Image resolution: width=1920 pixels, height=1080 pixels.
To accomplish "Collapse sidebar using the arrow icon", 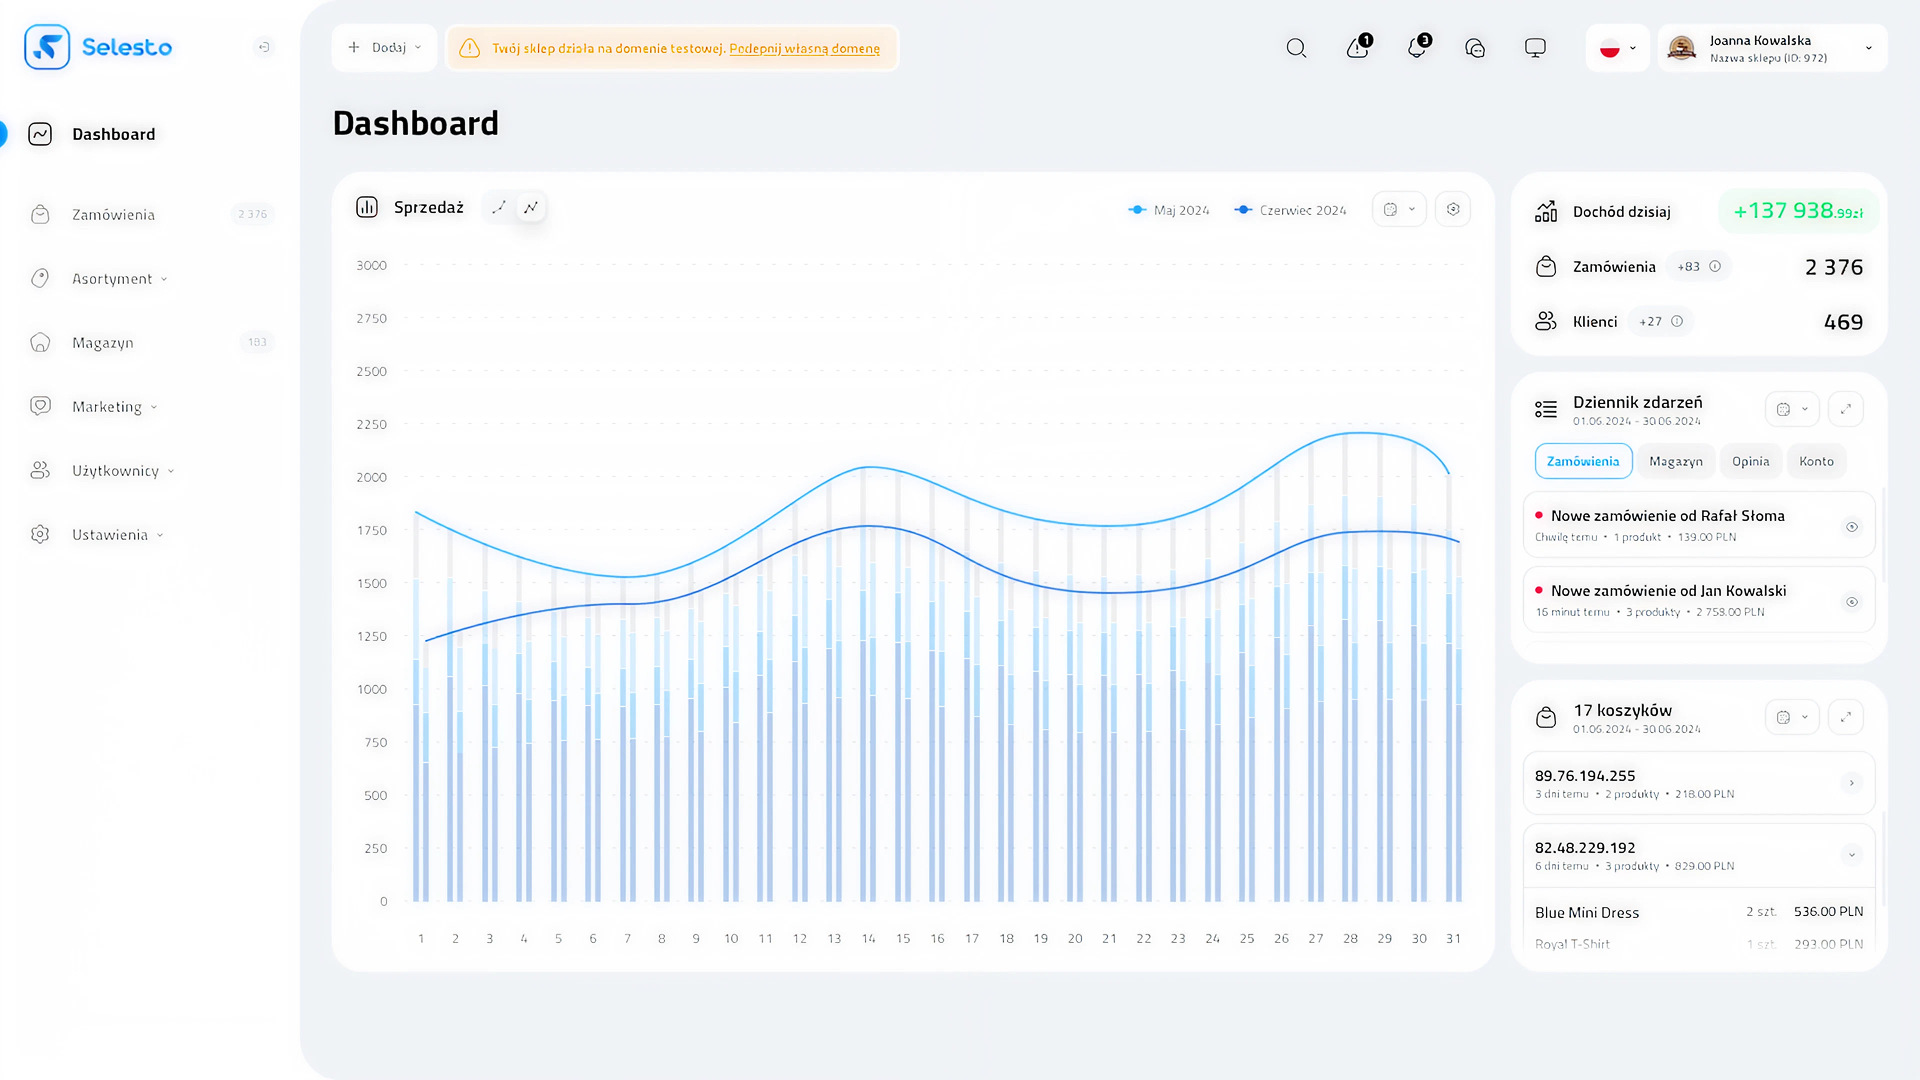I will (x=264, y=47).
